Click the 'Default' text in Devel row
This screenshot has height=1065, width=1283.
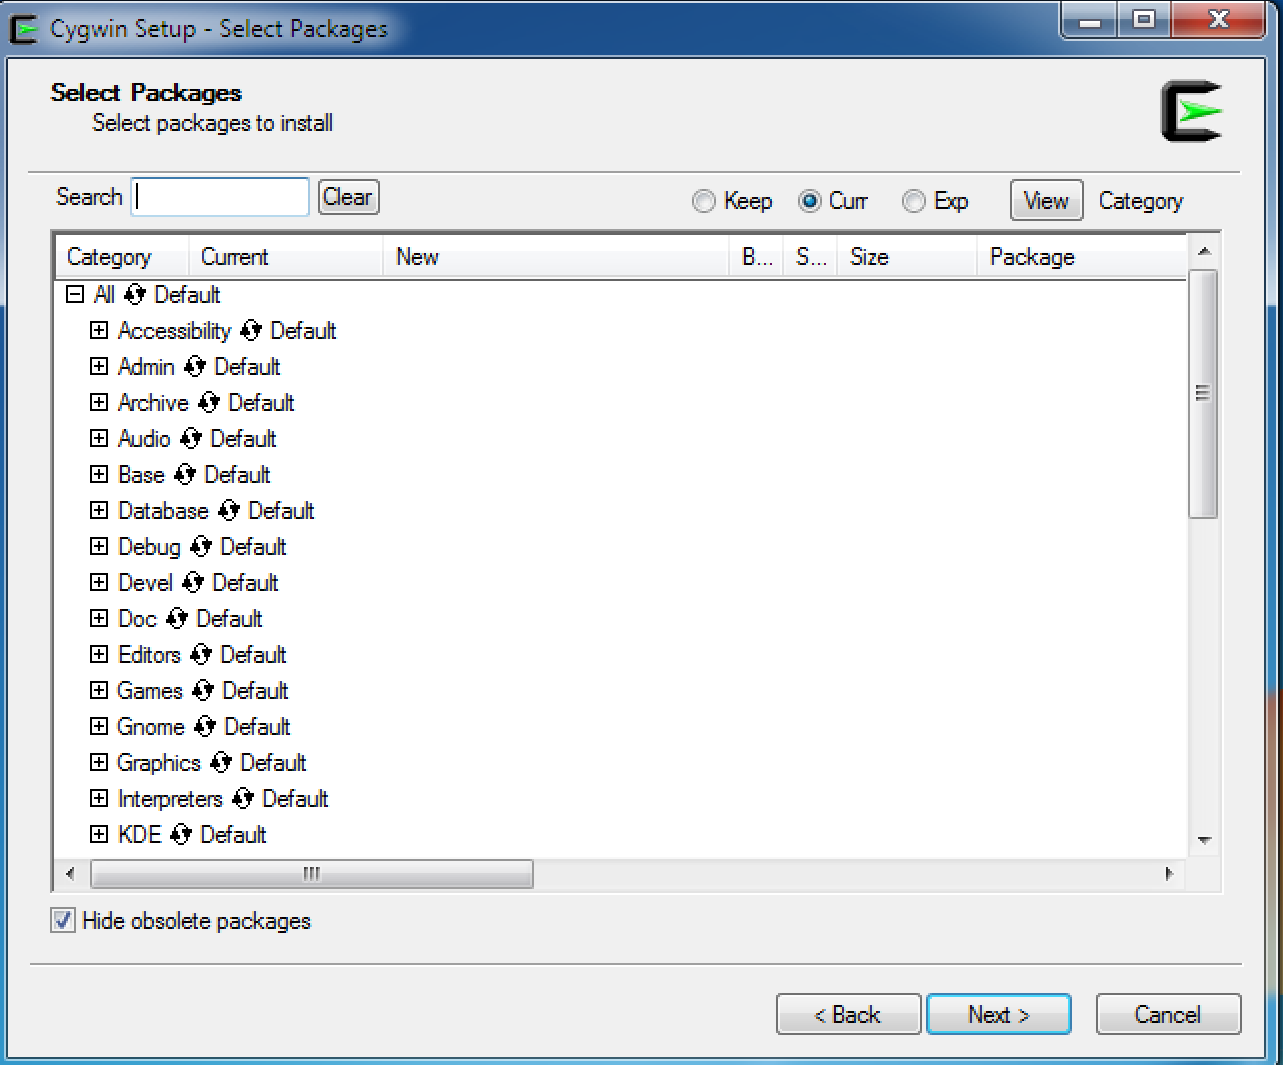click(x=245, y=583)
